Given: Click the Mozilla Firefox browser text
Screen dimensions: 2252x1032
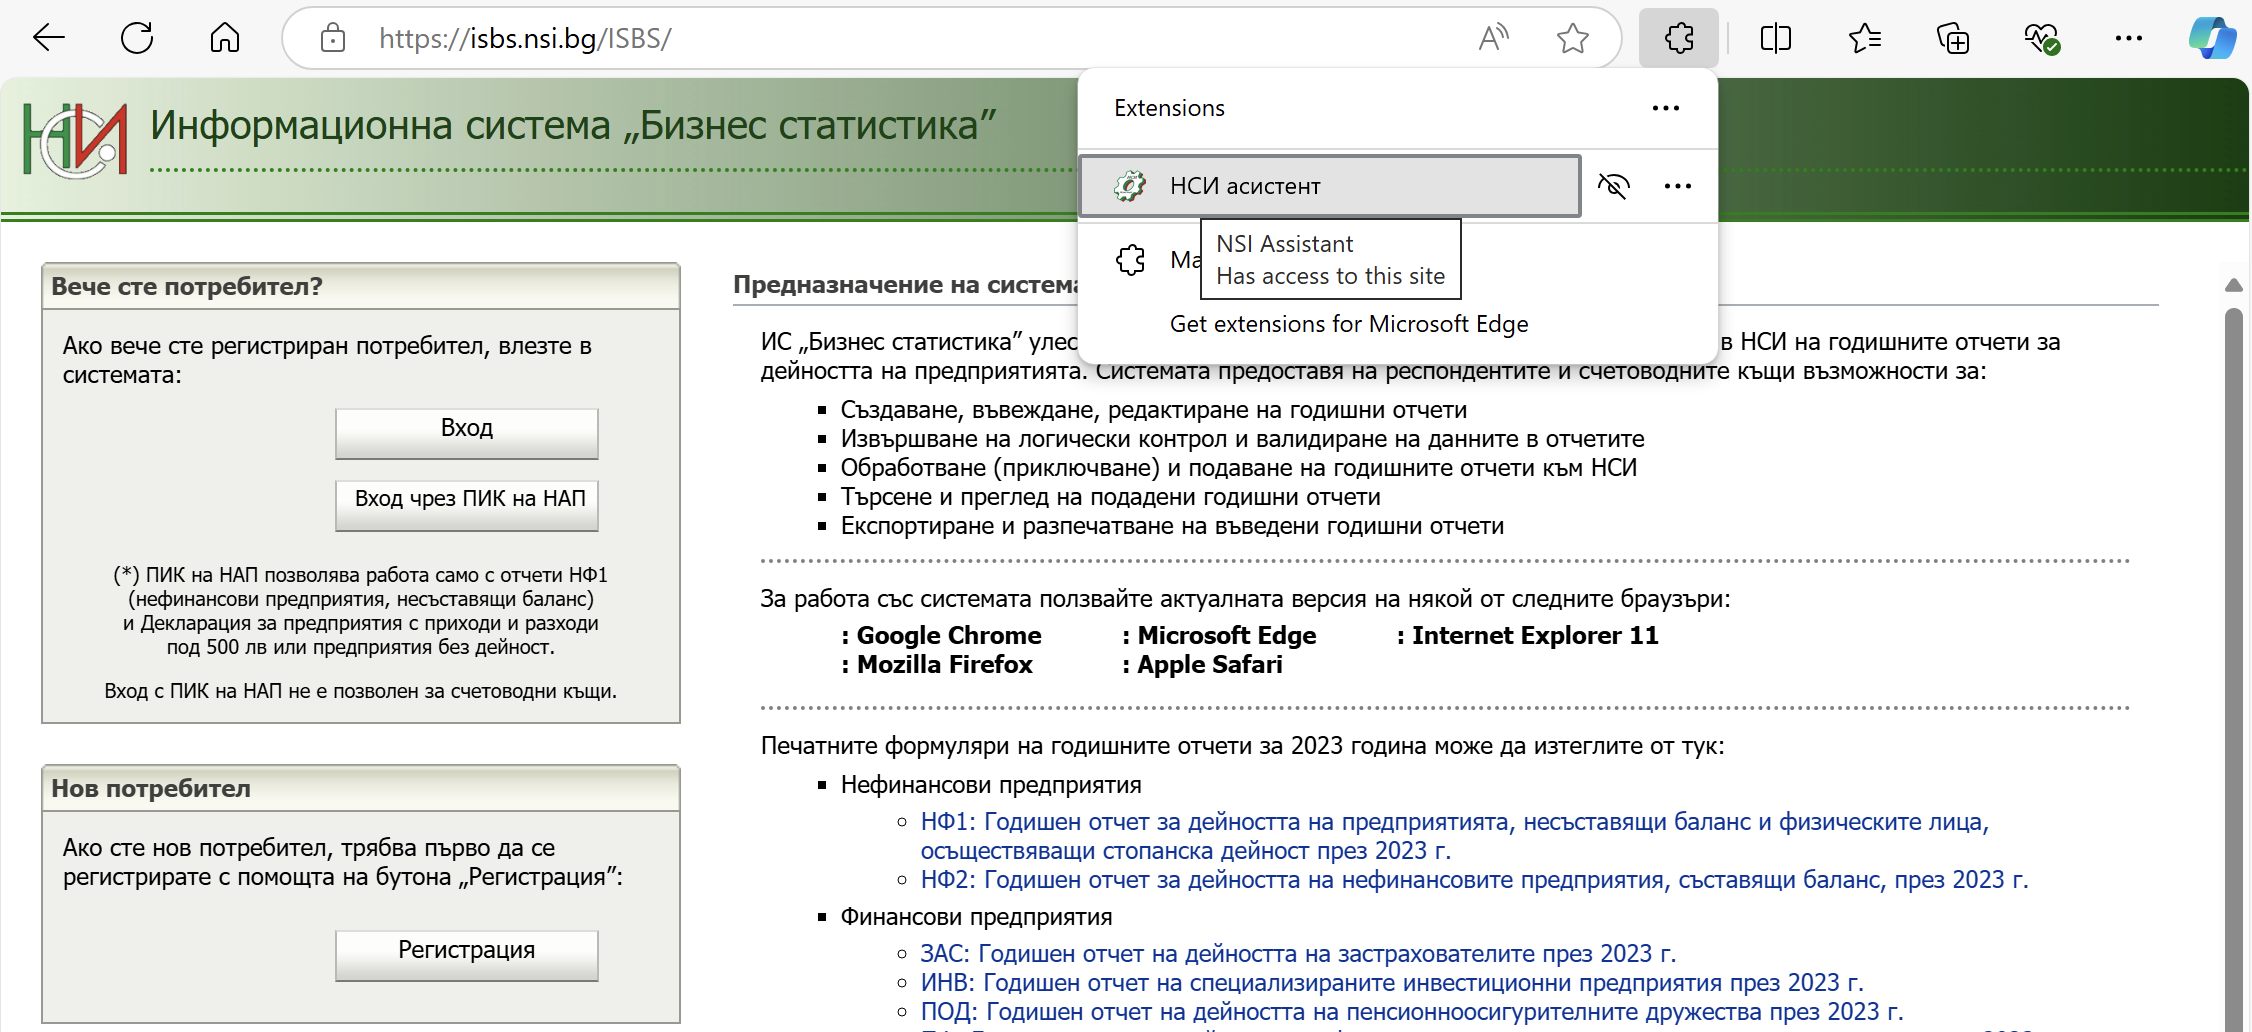Looking at the screenshot, I should pyautogui.click(x=944, y=665).
